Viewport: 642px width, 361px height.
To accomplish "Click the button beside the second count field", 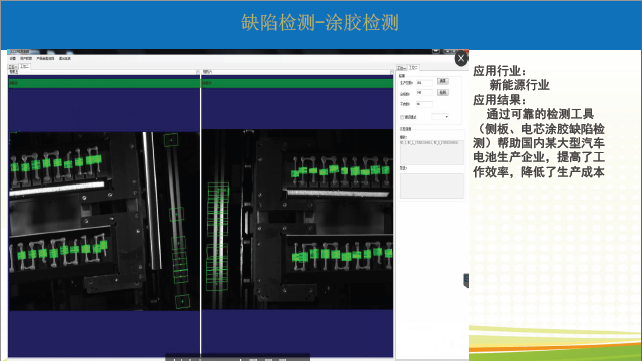I will pyautogui.click(x=443, y=93).
